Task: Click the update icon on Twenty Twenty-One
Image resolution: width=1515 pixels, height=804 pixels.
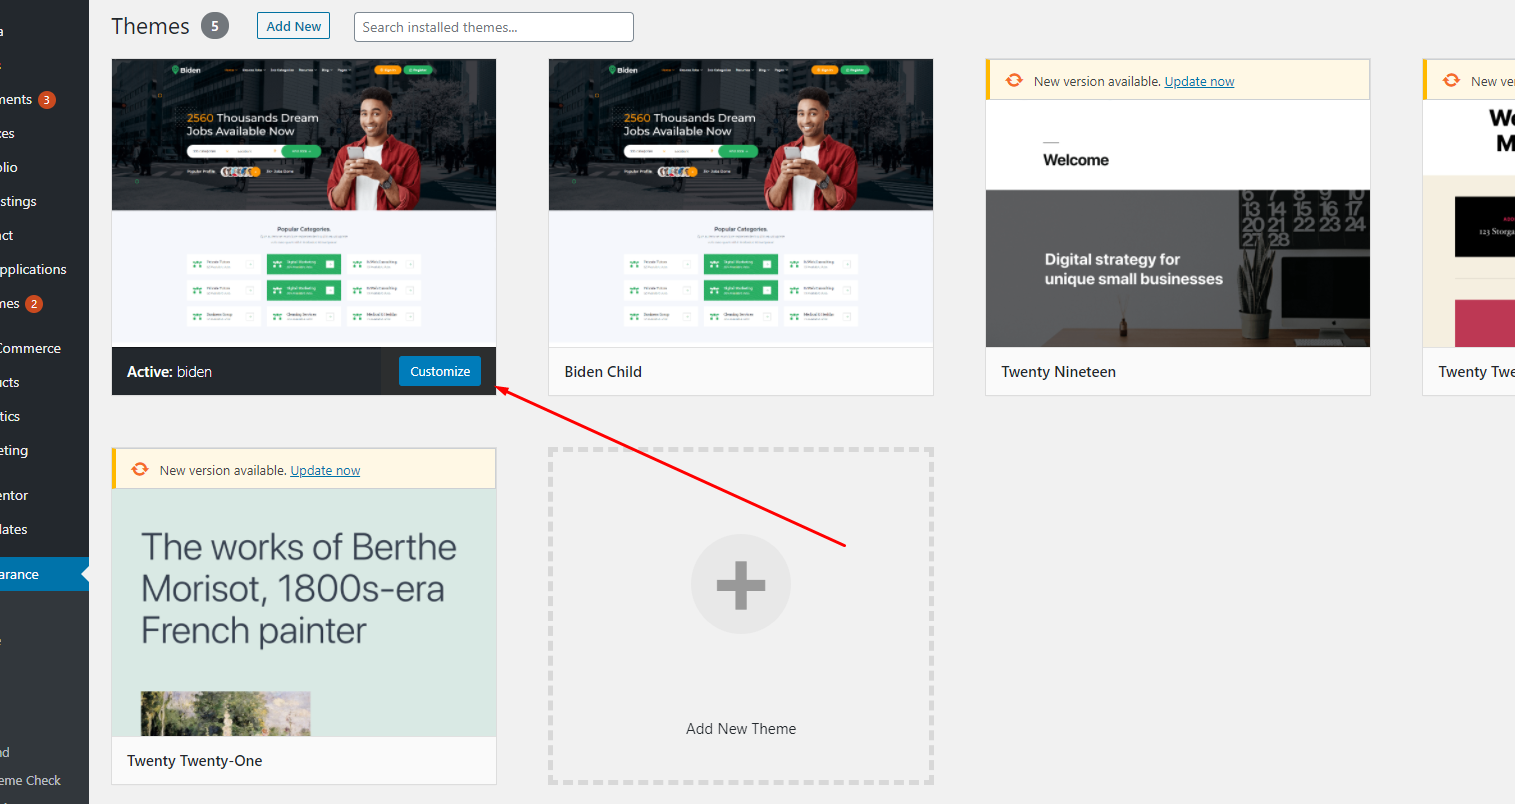Action: coord(140,469)
